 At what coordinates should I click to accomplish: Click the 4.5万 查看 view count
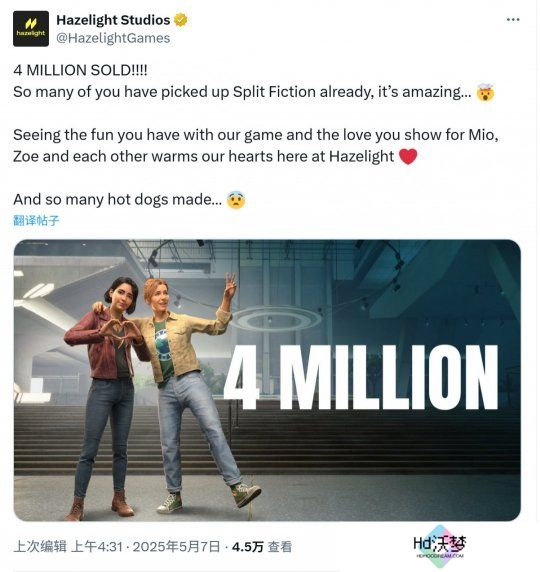click(262, 546)
